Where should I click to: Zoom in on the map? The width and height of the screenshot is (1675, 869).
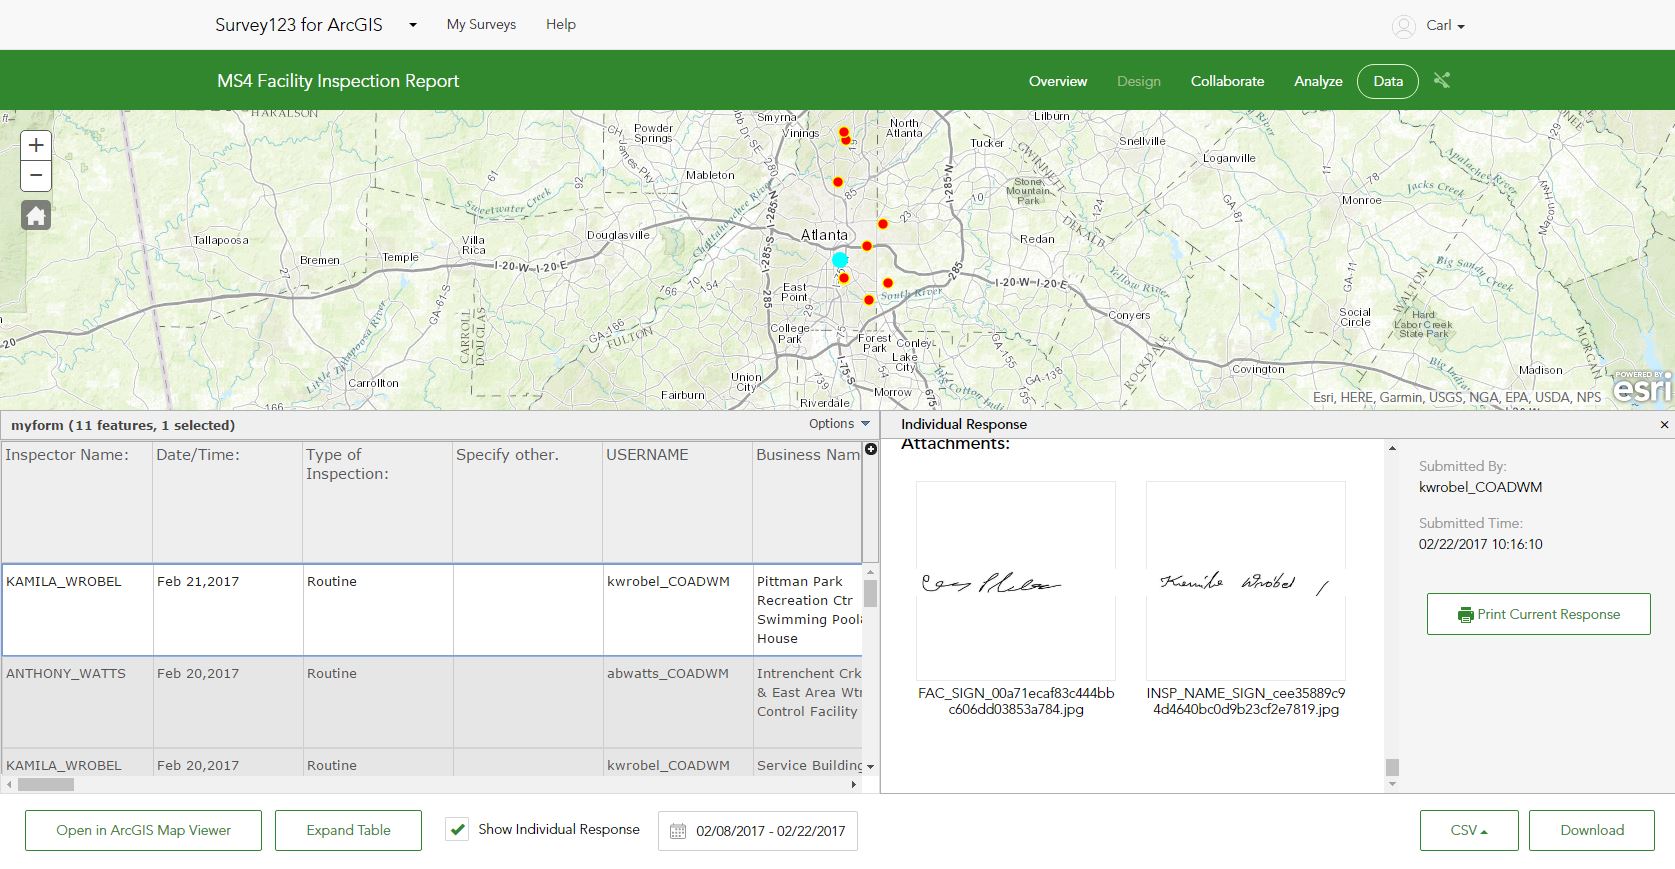(36, 145)
